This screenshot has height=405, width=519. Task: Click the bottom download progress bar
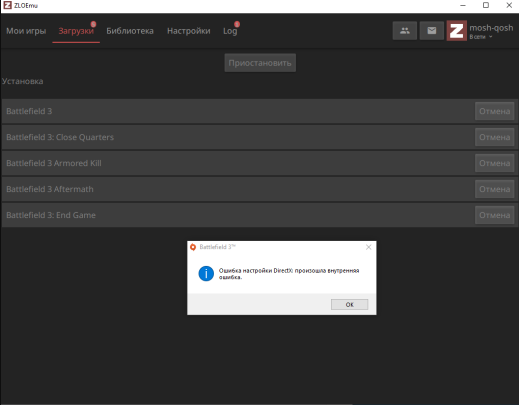[177, 404]
